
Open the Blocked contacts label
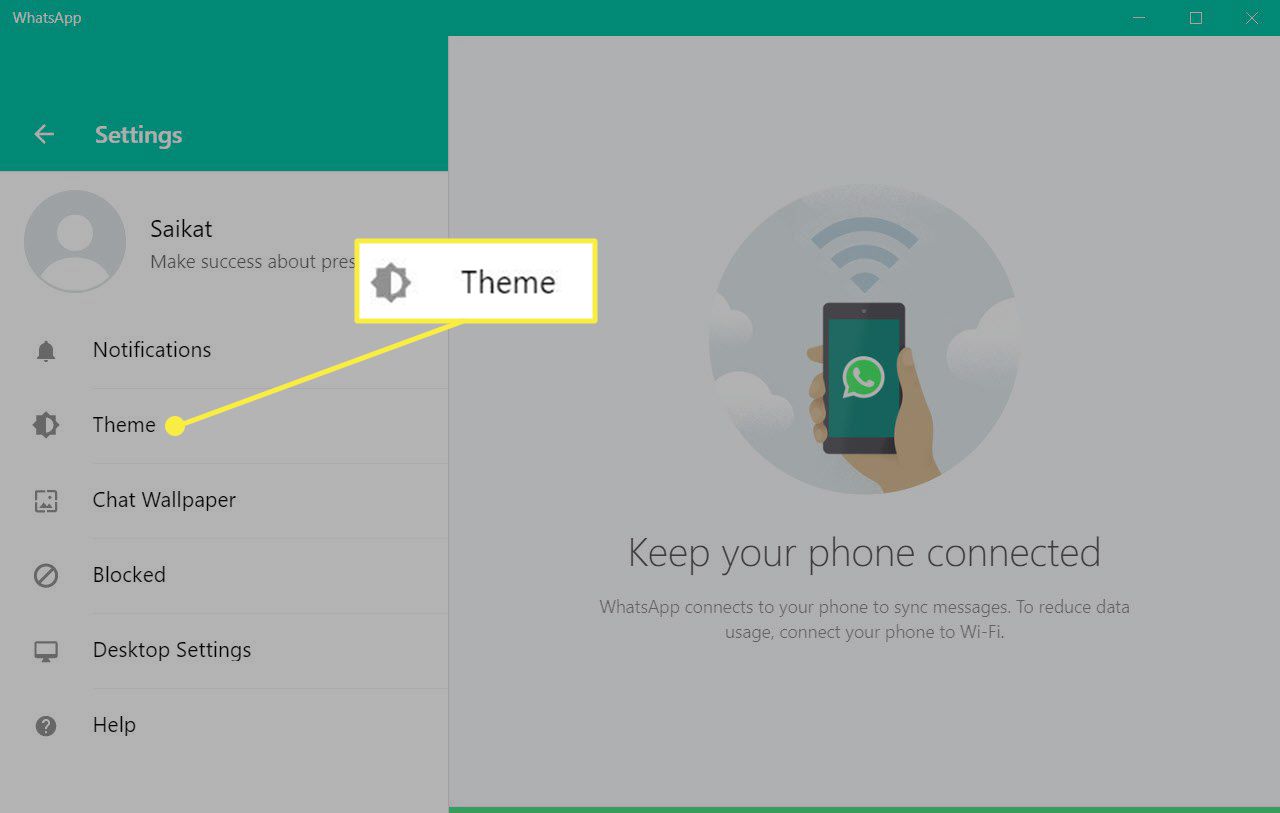tap(129, 575)
